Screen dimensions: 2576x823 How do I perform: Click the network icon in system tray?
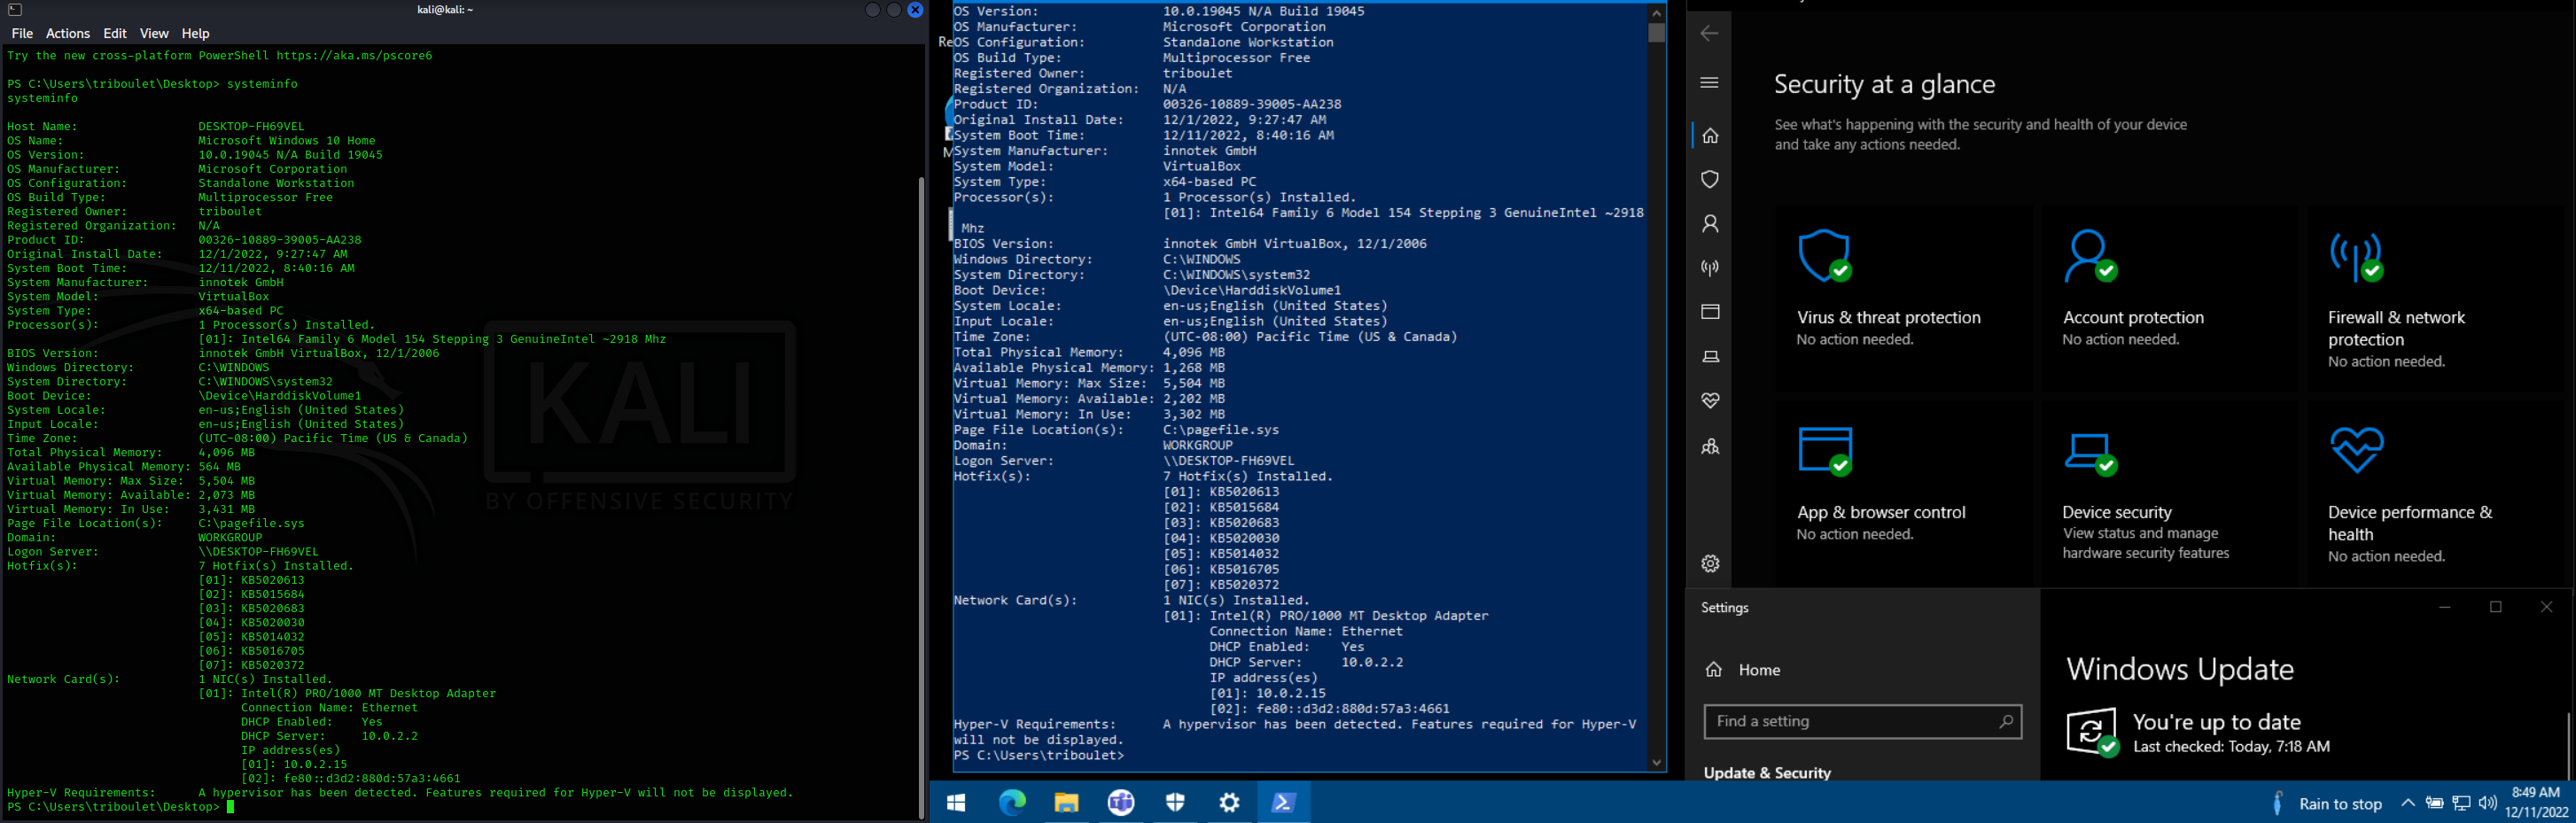tap(2462, 803)
